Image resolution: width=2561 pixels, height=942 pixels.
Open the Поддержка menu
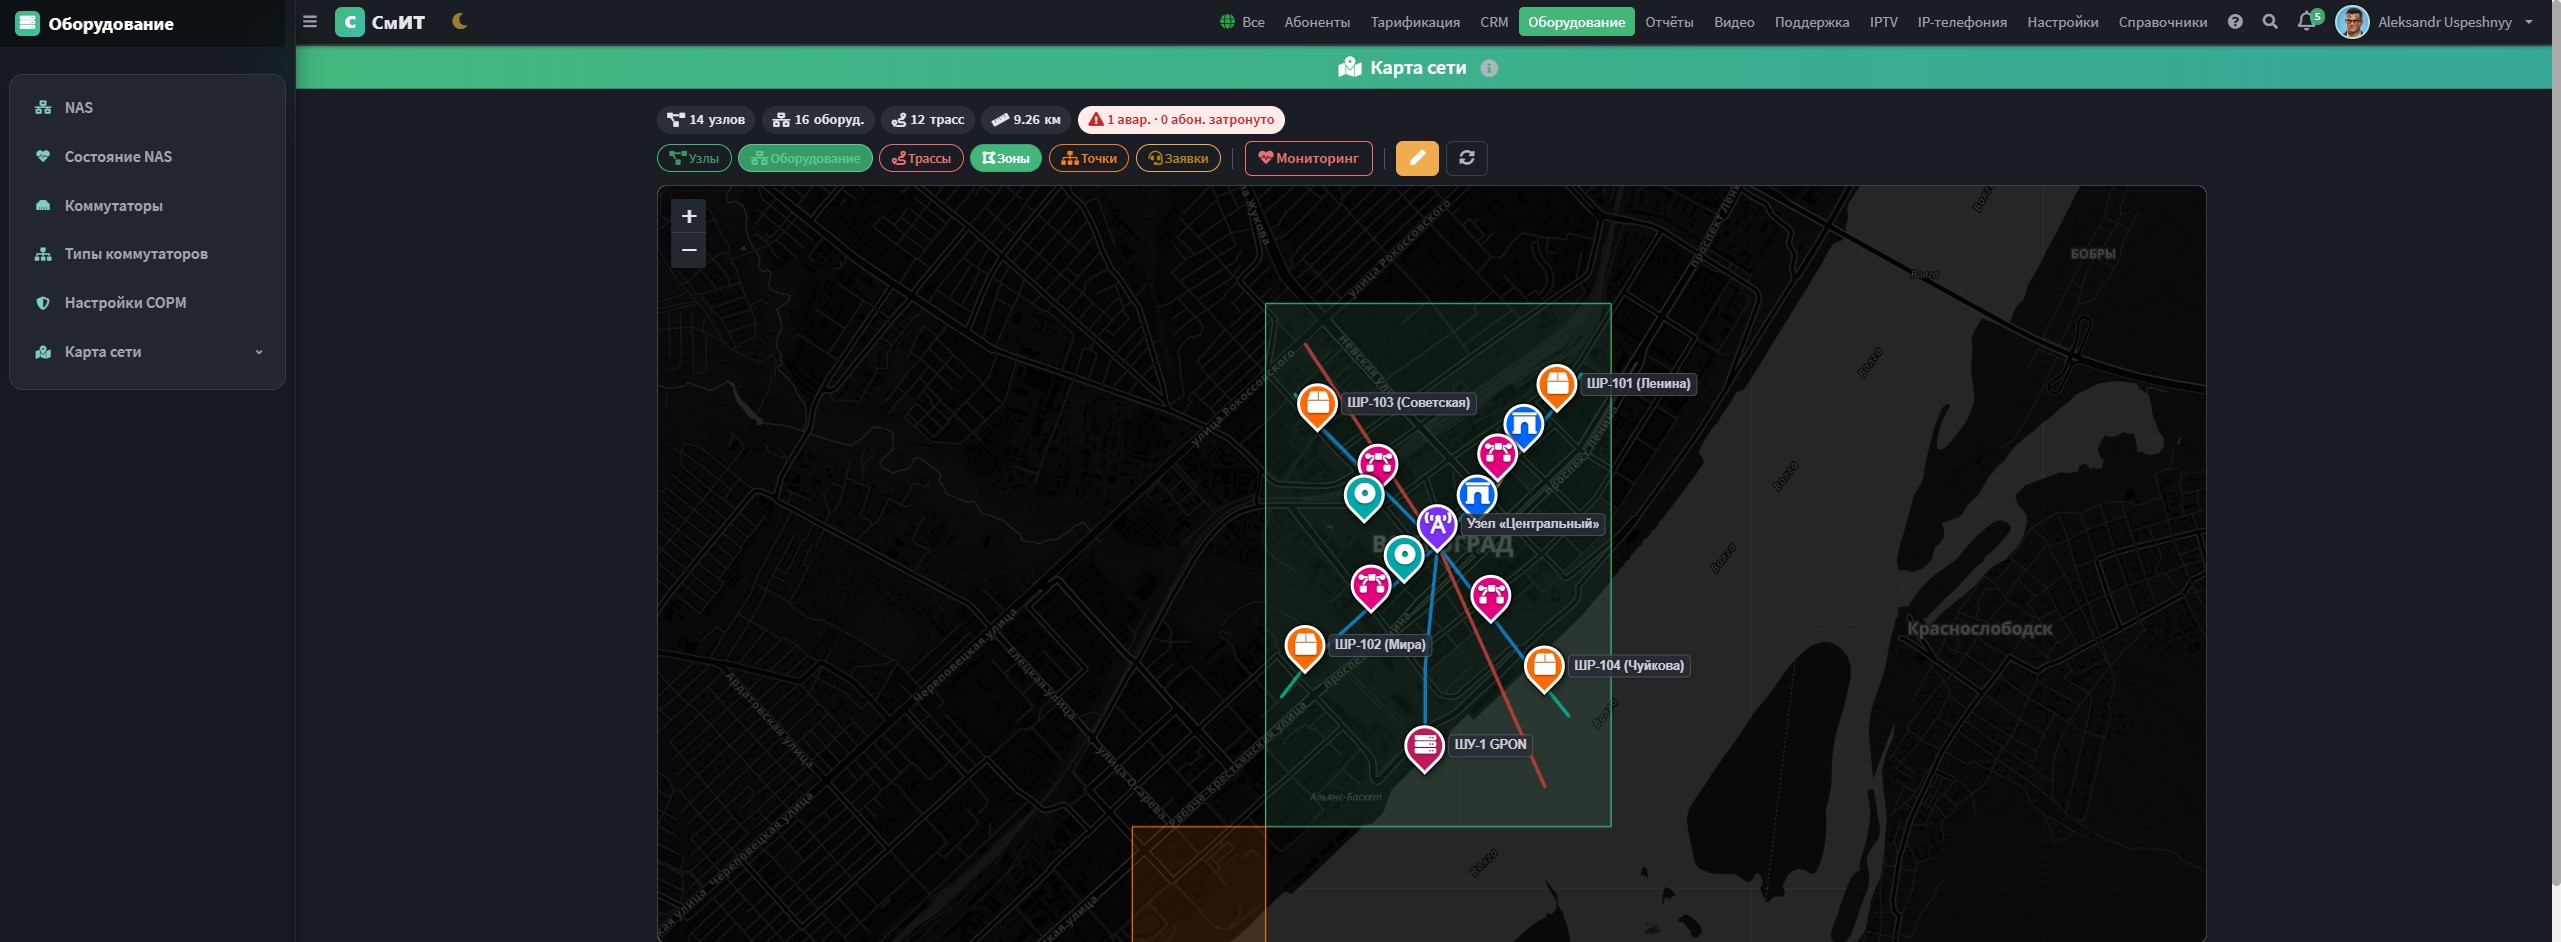(1811, 22)
